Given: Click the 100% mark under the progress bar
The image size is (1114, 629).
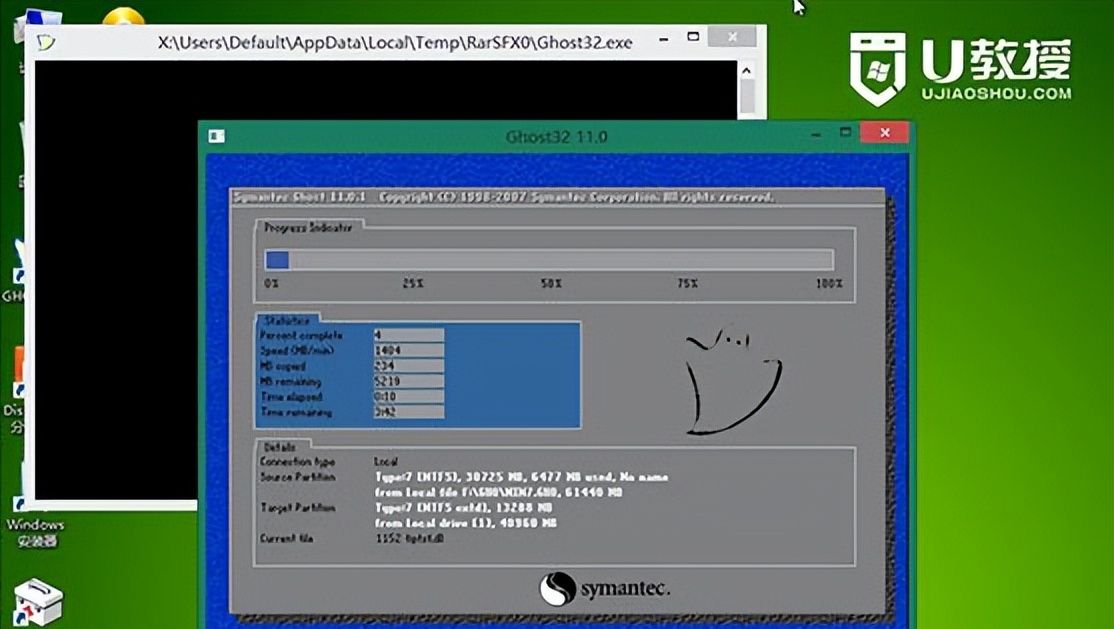Looking at the screenshot, I should tap(828, 283).
